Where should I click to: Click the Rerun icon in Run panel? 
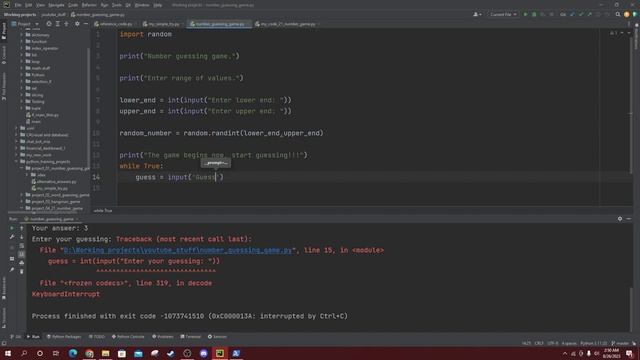(x=12, y=228)
